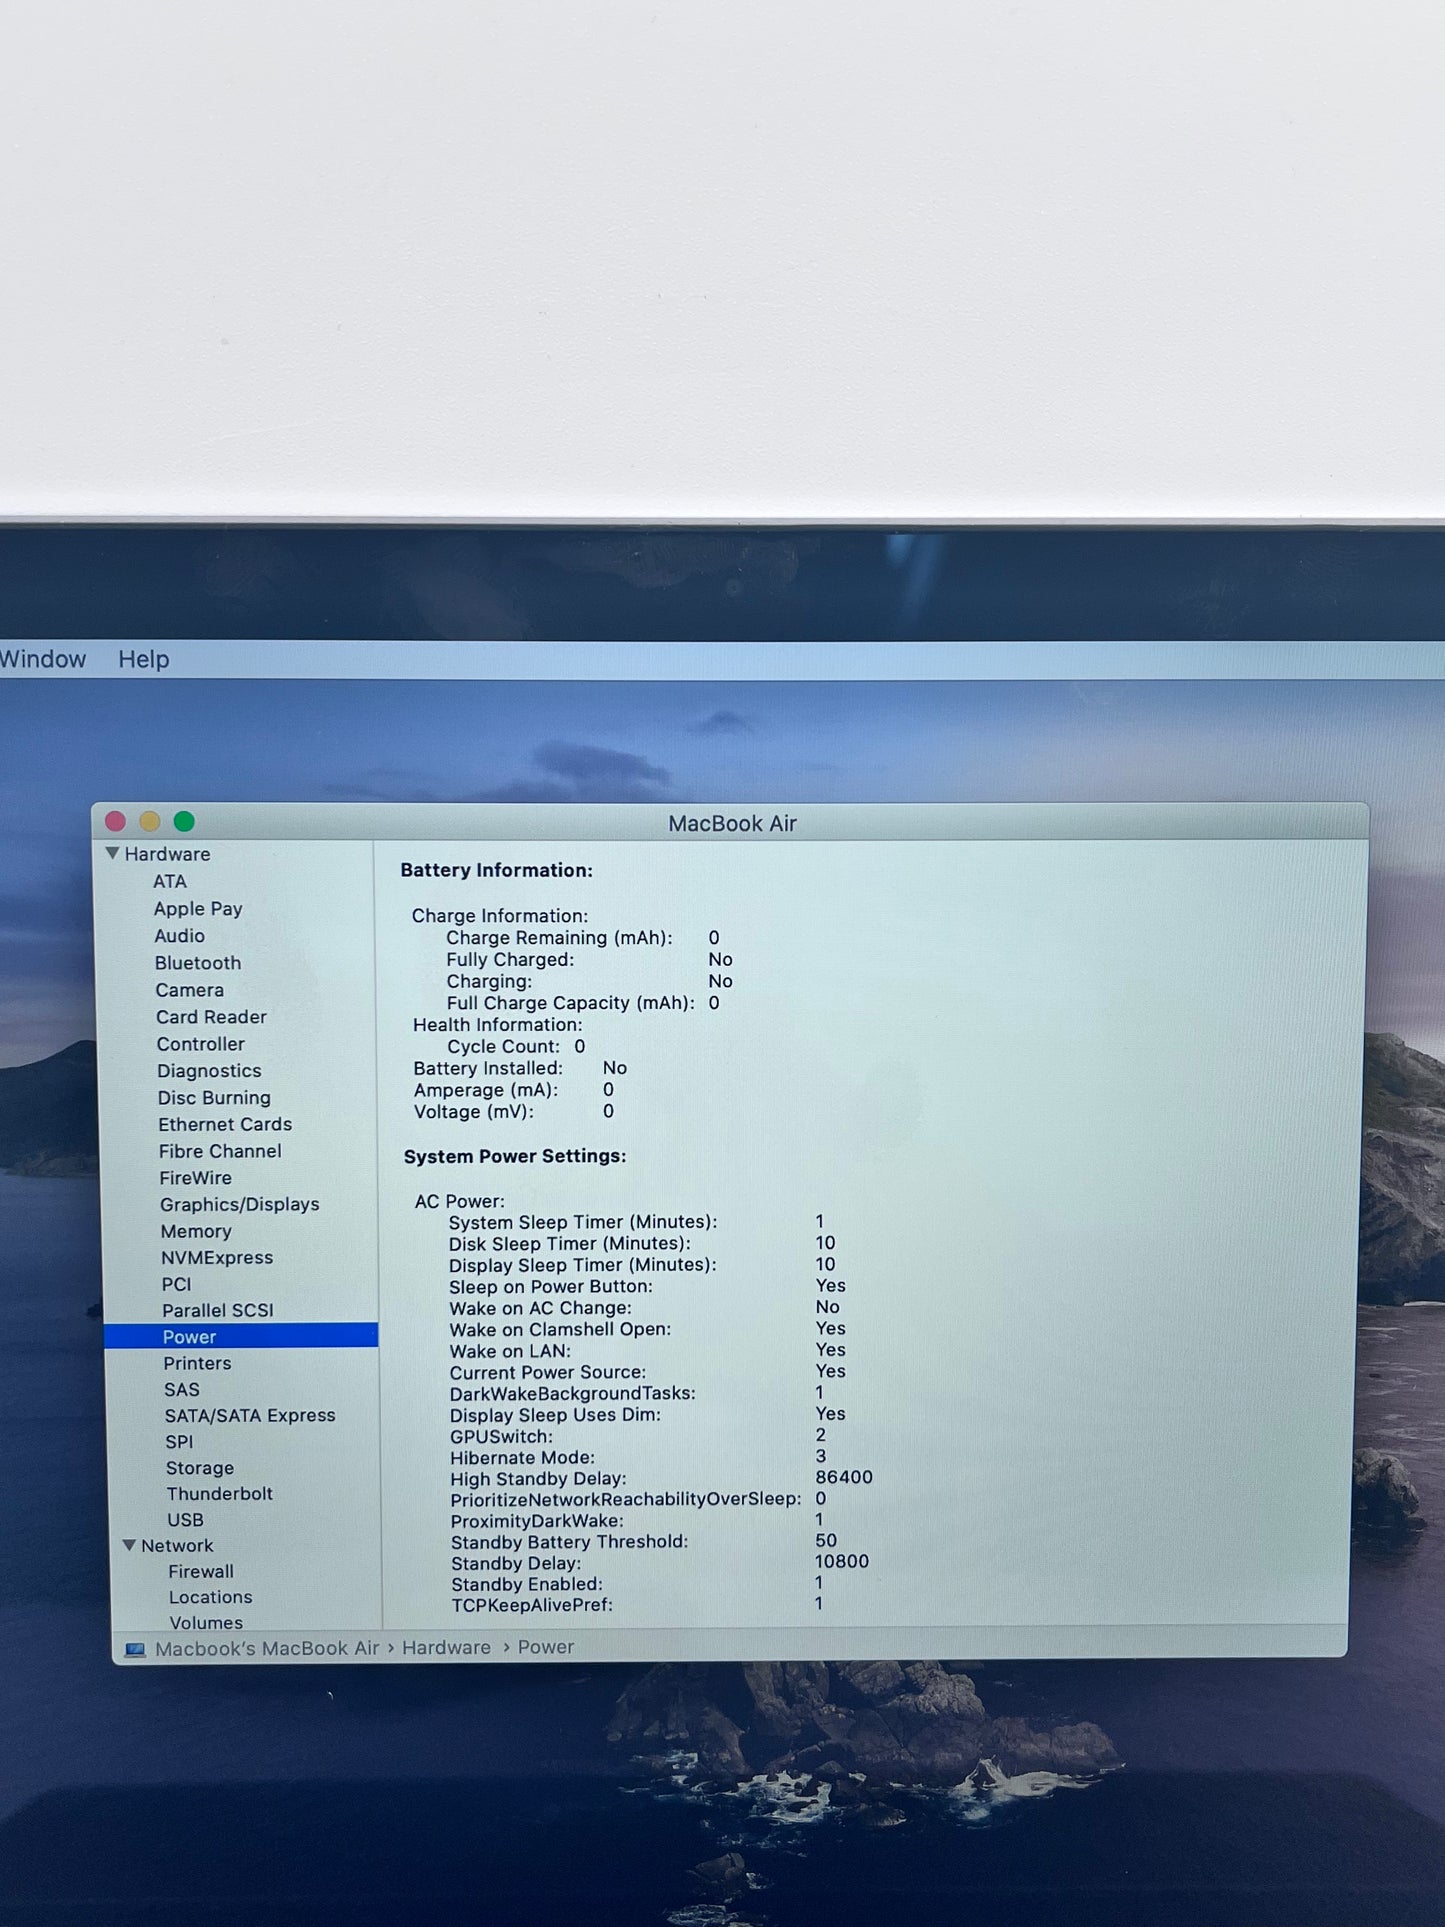Click the Battery Installed row
The height and width of the screenshot is (1927, 1445).
pos(521,1068)
